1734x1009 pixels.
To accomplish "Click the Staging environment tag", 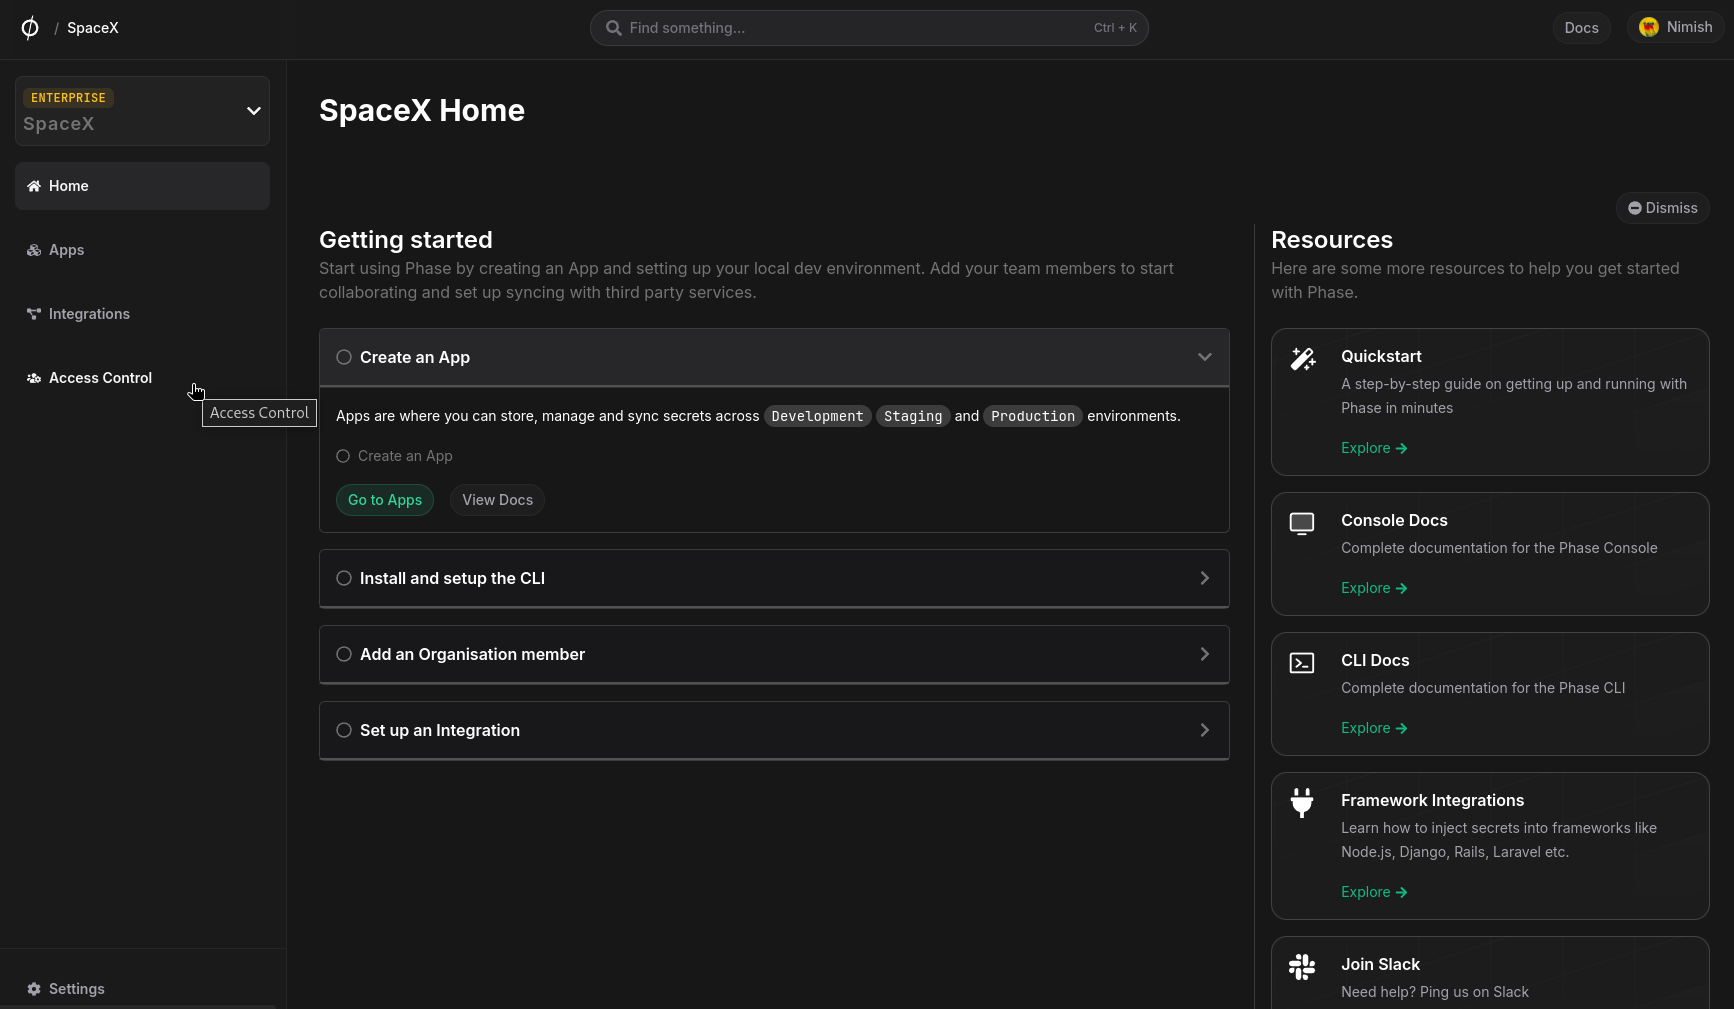I will (913, 416).
